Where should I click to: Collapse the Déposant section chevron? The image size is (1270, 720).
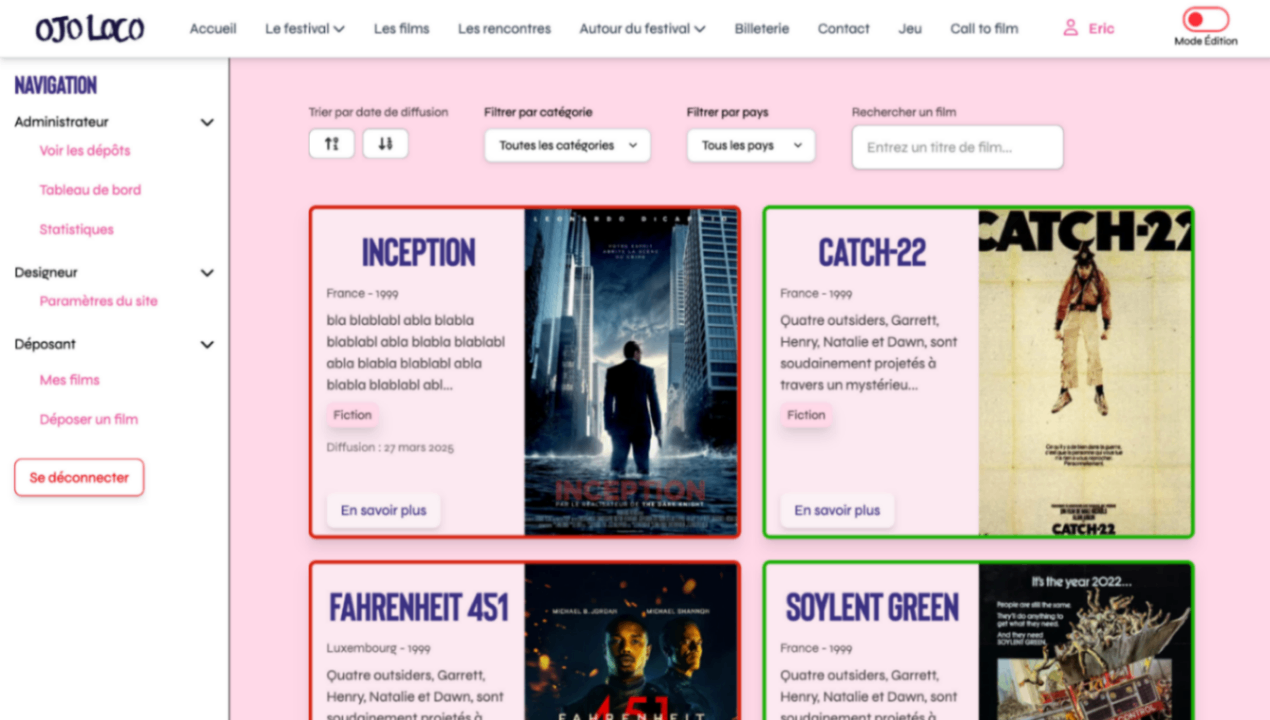tap(207, 345)
